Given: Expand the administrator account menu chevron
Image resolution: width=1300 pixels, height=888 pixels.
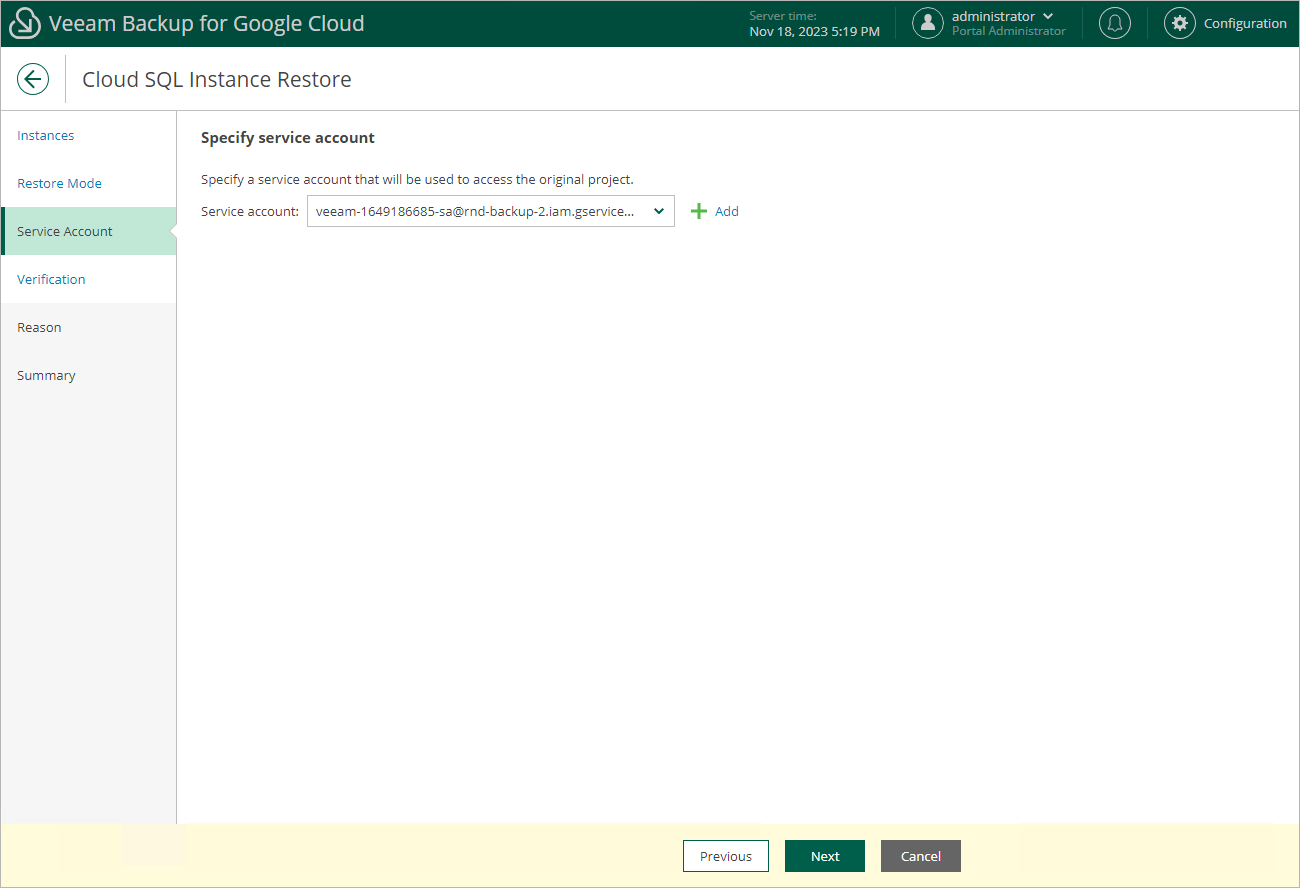Looking at the screenshot, I should coord(1048,16).
